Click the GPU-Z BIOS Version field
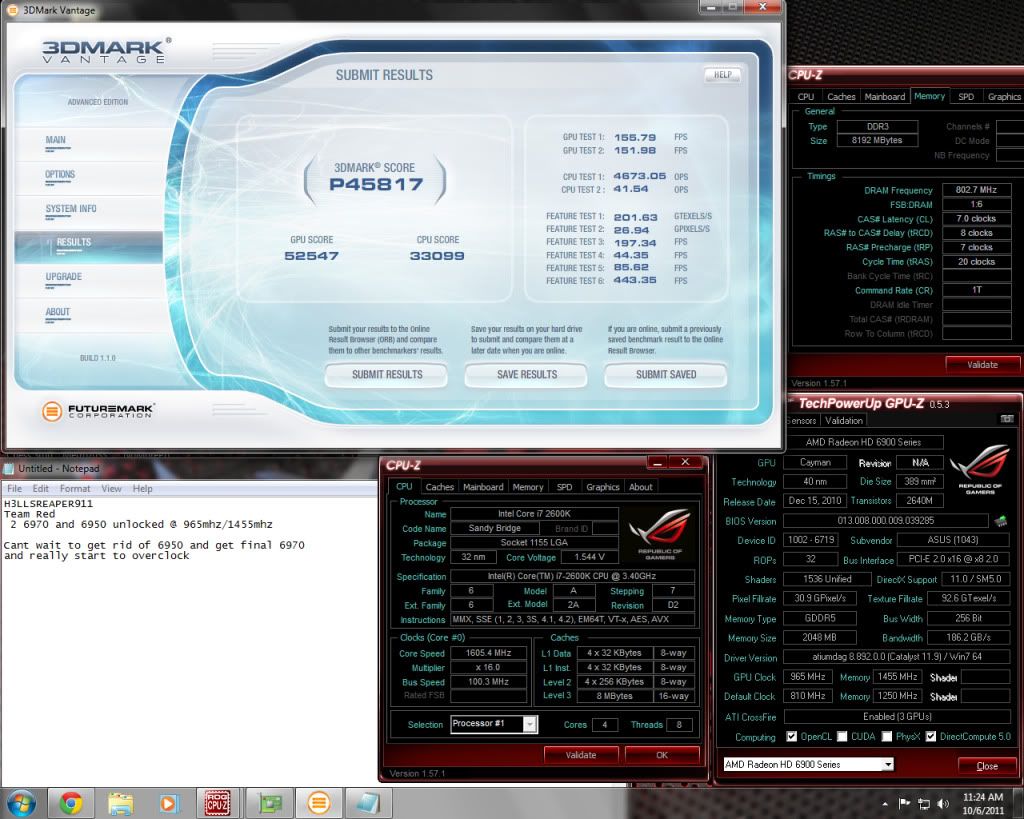The height and width of the screenshot is (819, 1024). pyautogui.click(x=886, y=521)
